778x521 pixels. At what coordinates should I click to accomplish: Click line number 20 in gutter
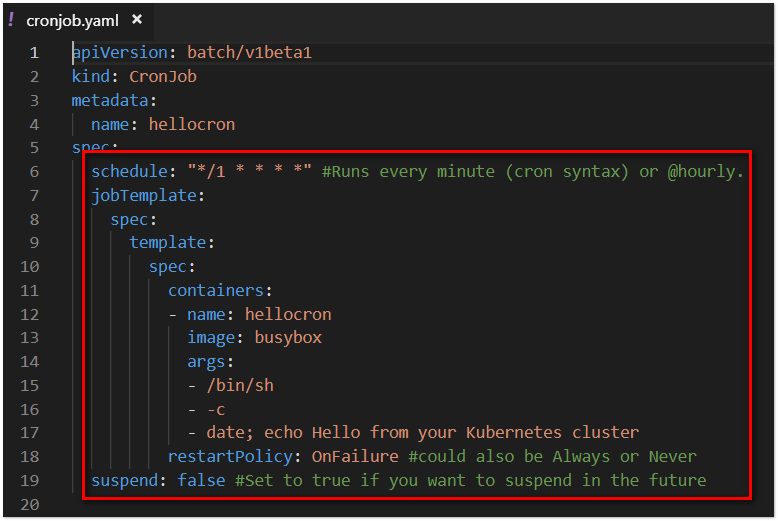point(30,505)
